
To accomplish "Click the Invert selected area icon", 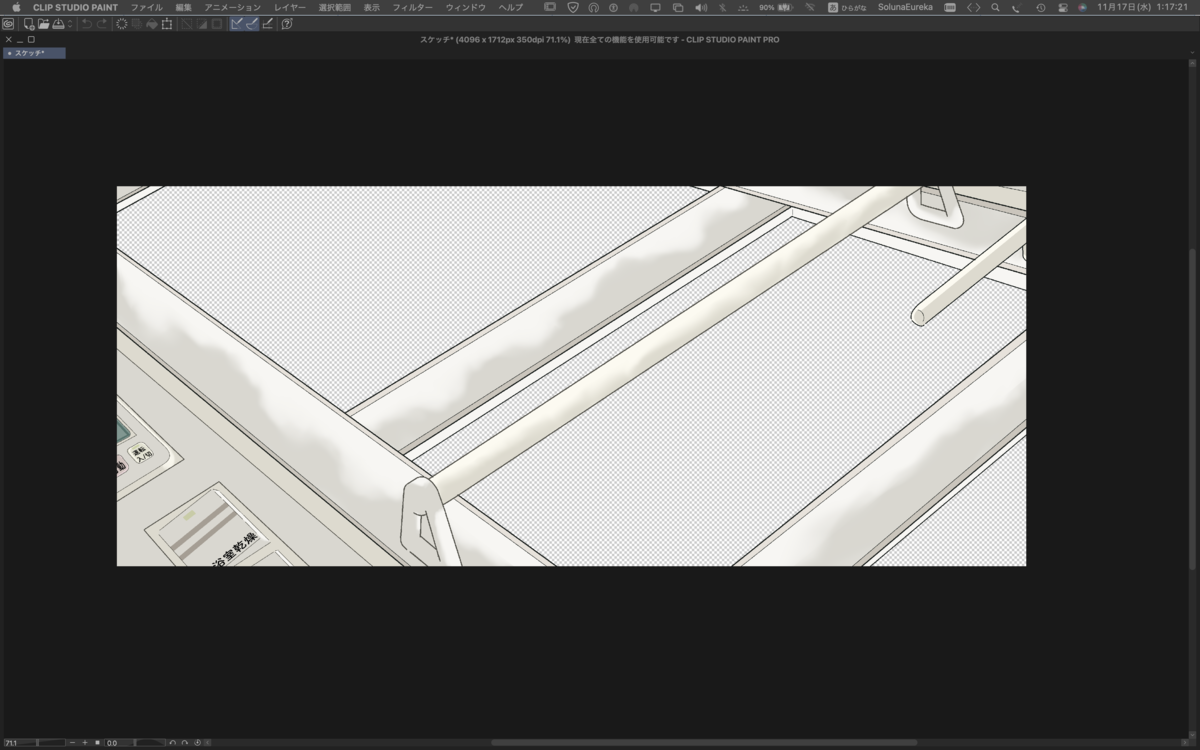I will [x=202, y=24].
